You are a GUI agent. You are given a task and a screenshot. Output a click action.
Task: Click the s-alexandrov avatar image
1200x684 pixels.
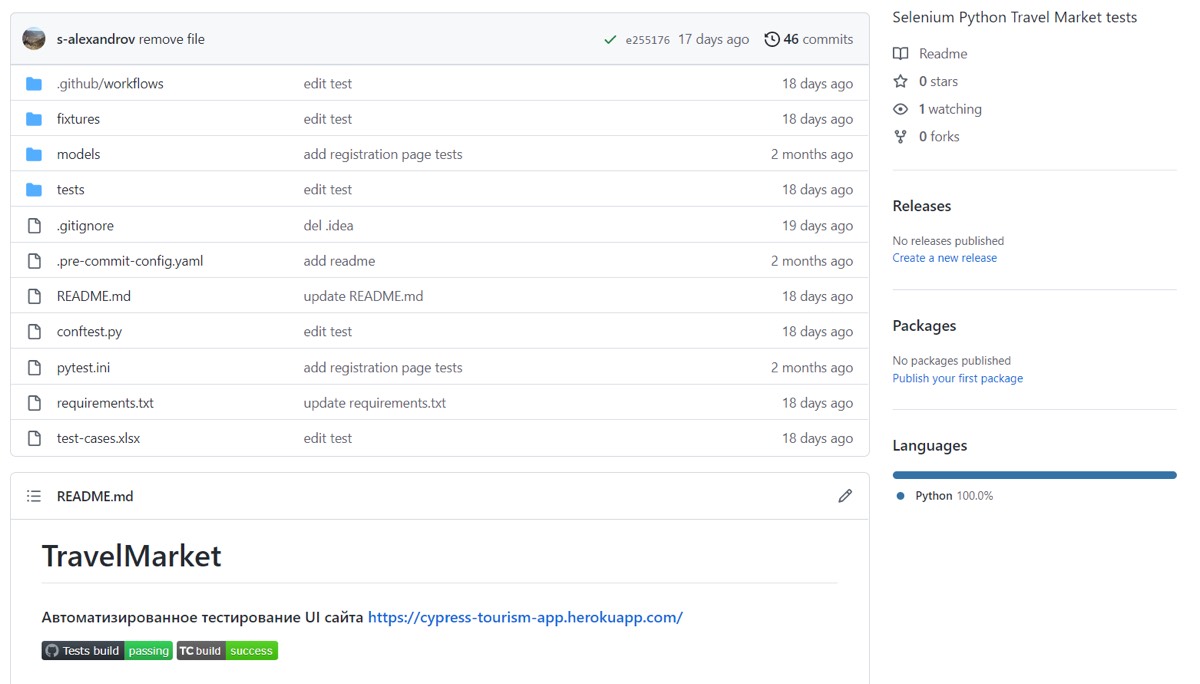(34, 39)
